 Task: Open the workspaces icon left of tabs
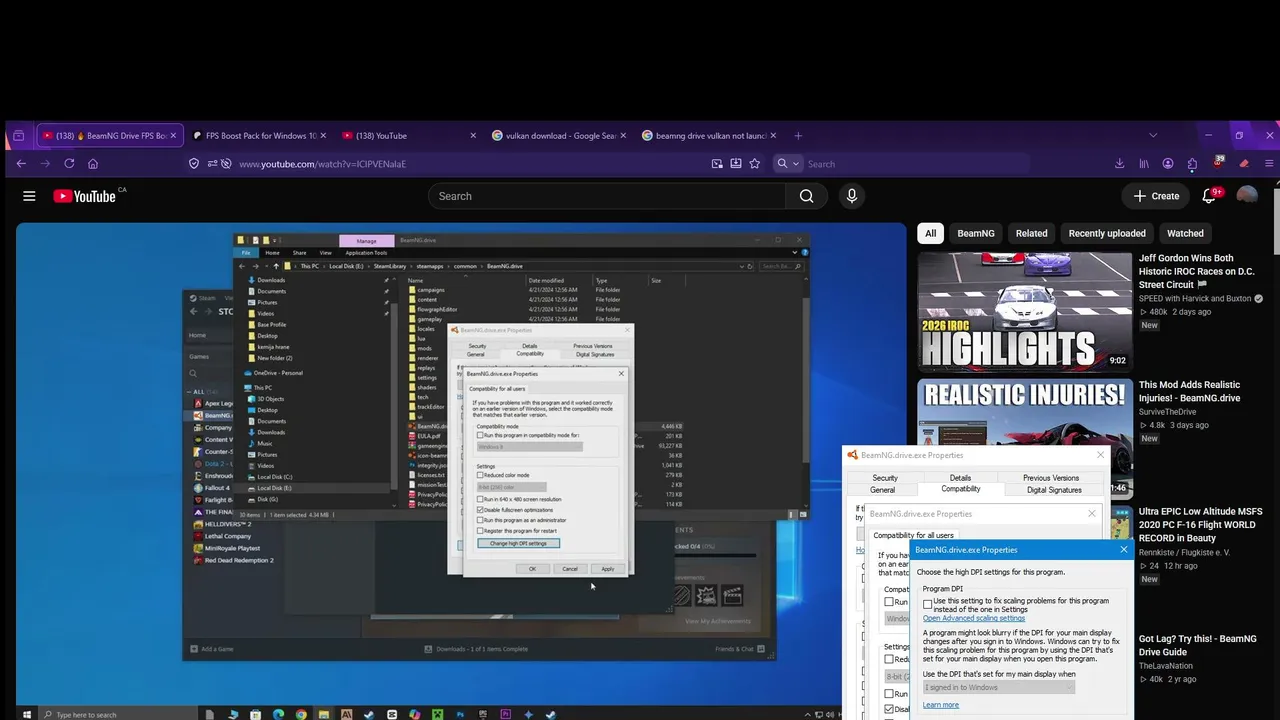tap(18, 136)
